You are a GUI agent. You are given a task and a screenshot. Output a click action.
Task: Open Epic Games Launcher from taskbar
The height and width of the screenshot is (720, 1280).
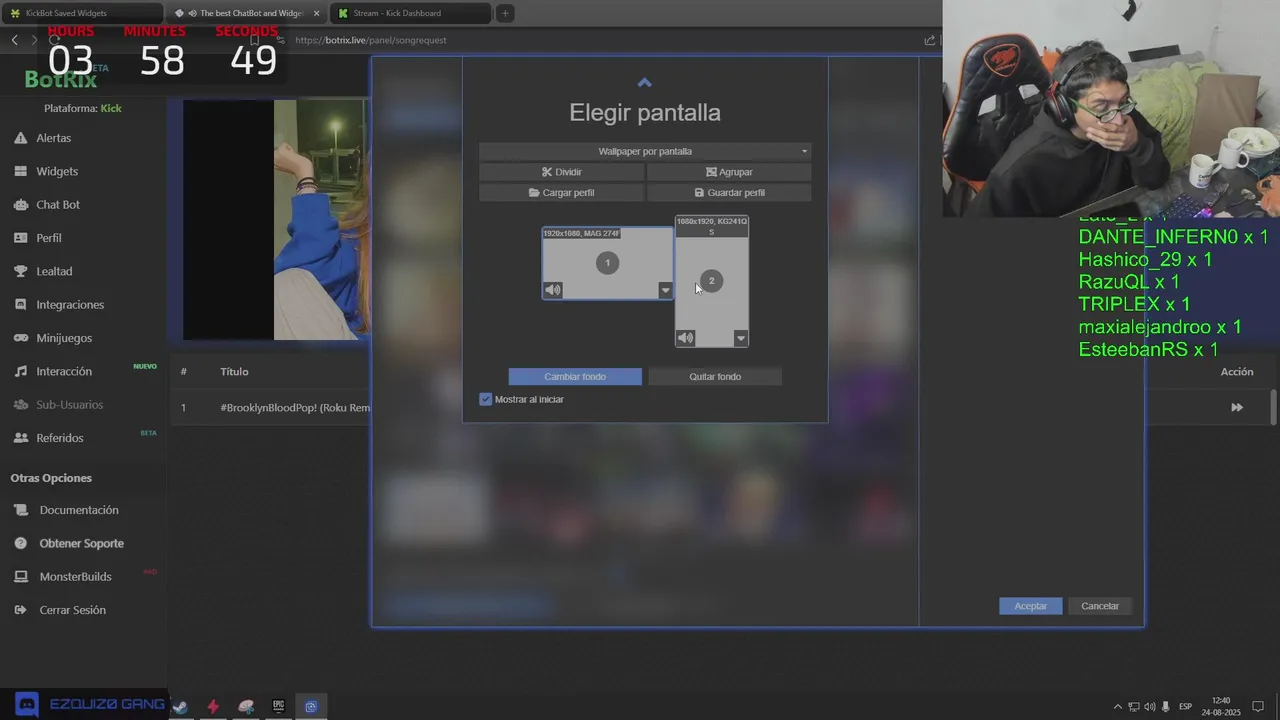[279, 706]
